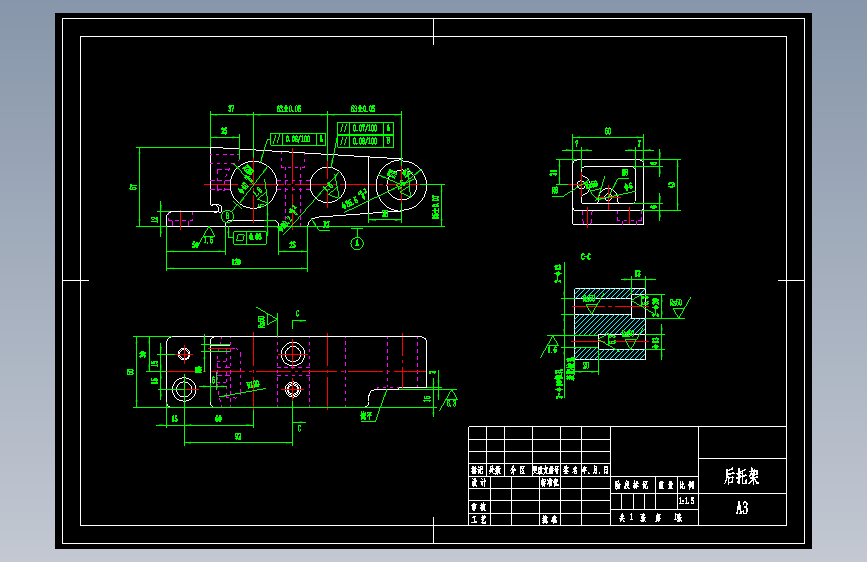Screen dimensions: 867x562
Task: Click the 设计 row label
Action: click(479, 482)
